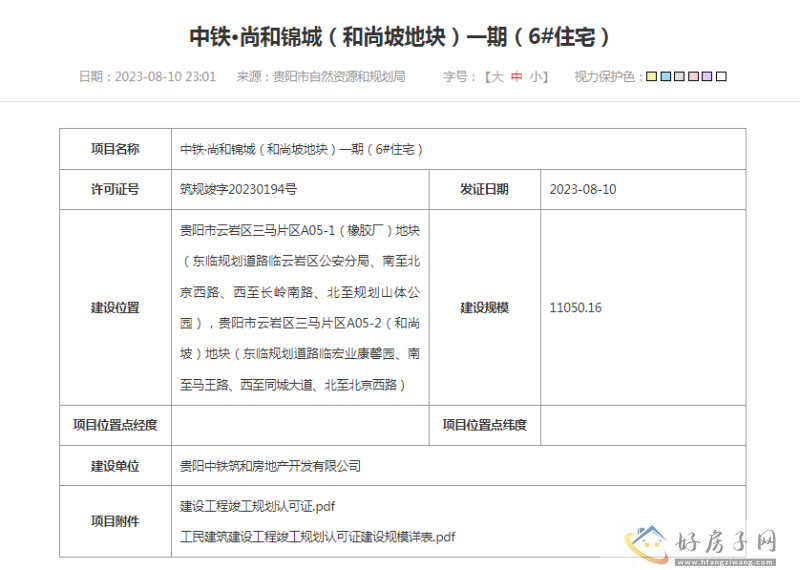This screenshot has height=570, width=800.
Task: Click company name 贵阳中铁筑和房地产开发有限公司
Action: [x=270, y=466]
